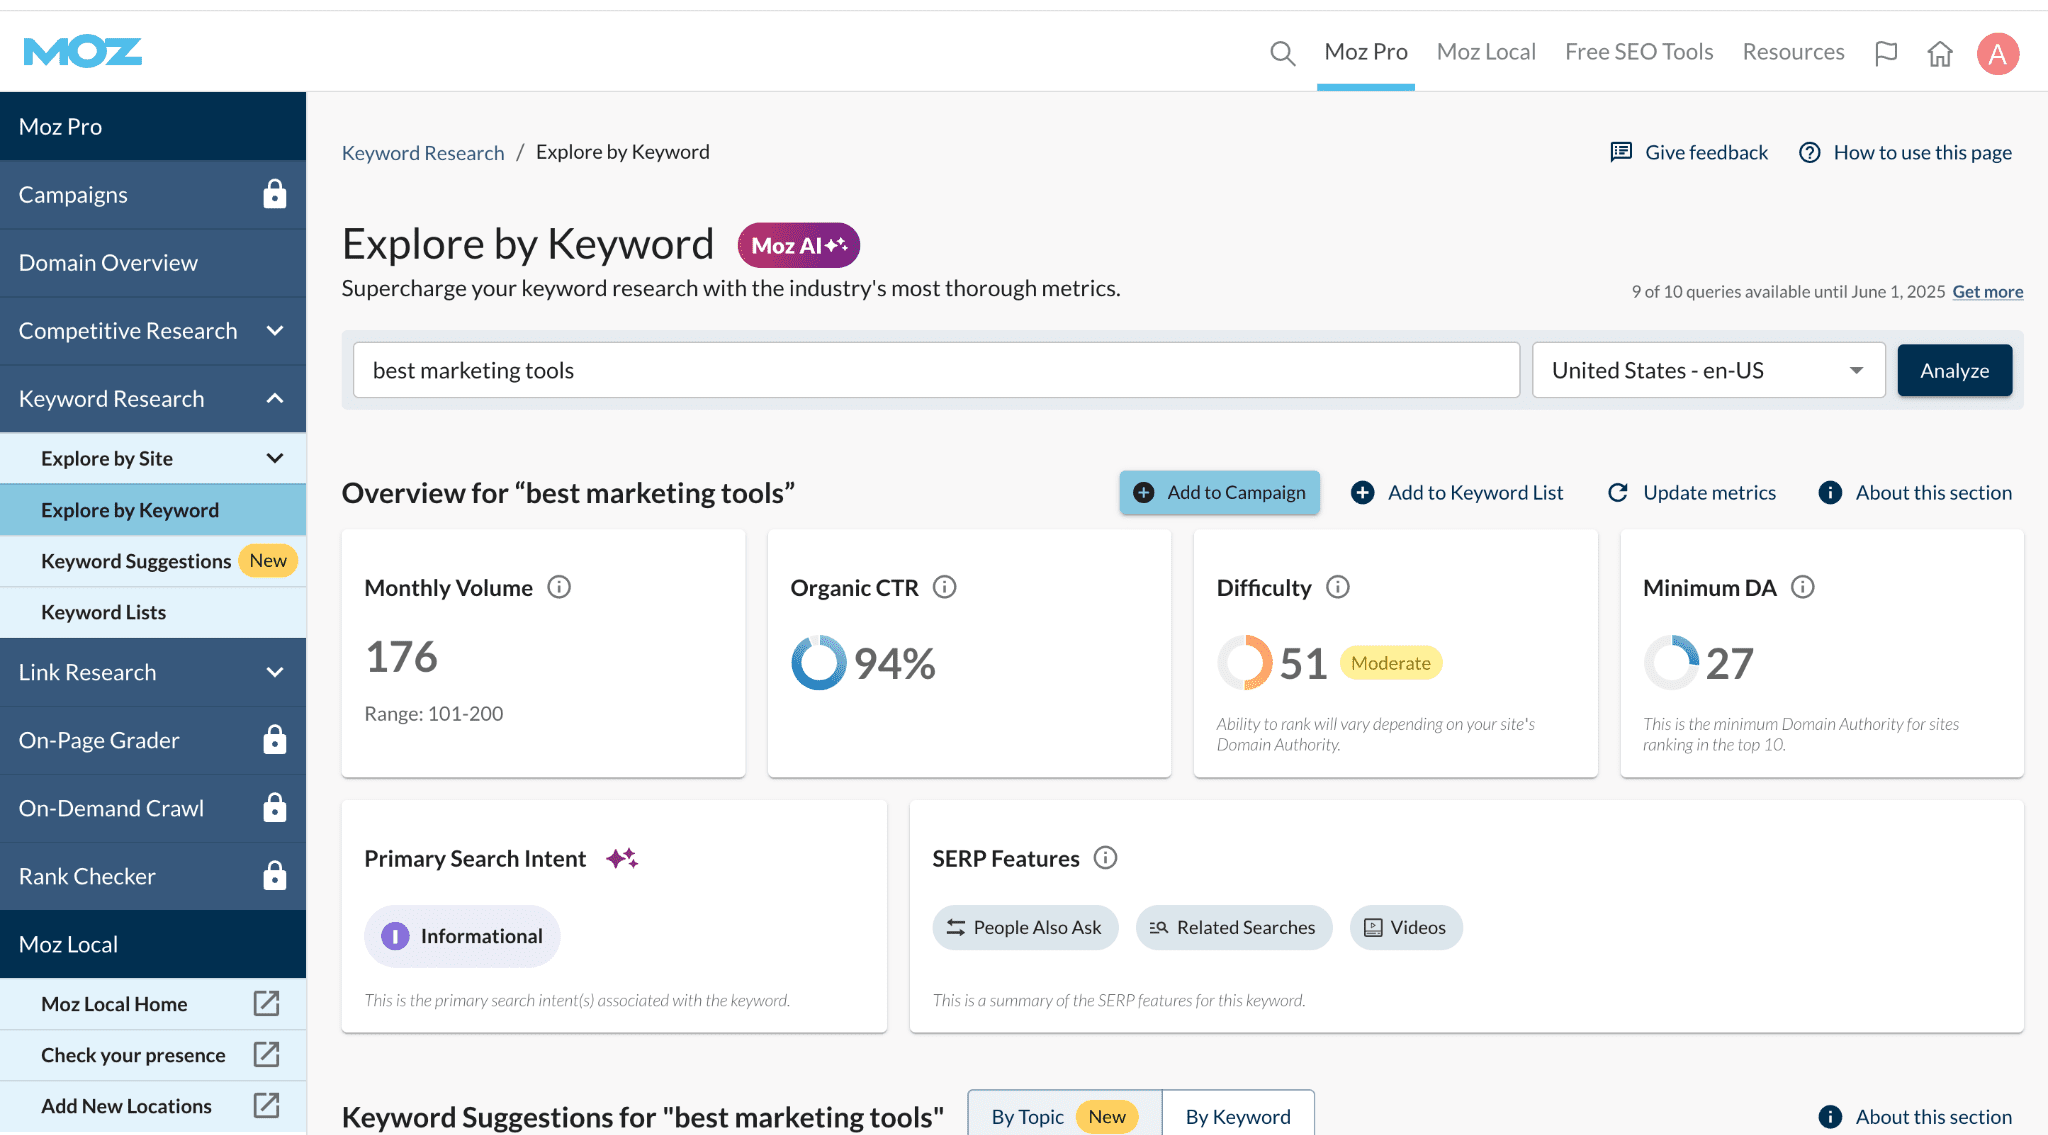
Task: Switch suggestions to By Keyword
Action: click(1238, 1116)
